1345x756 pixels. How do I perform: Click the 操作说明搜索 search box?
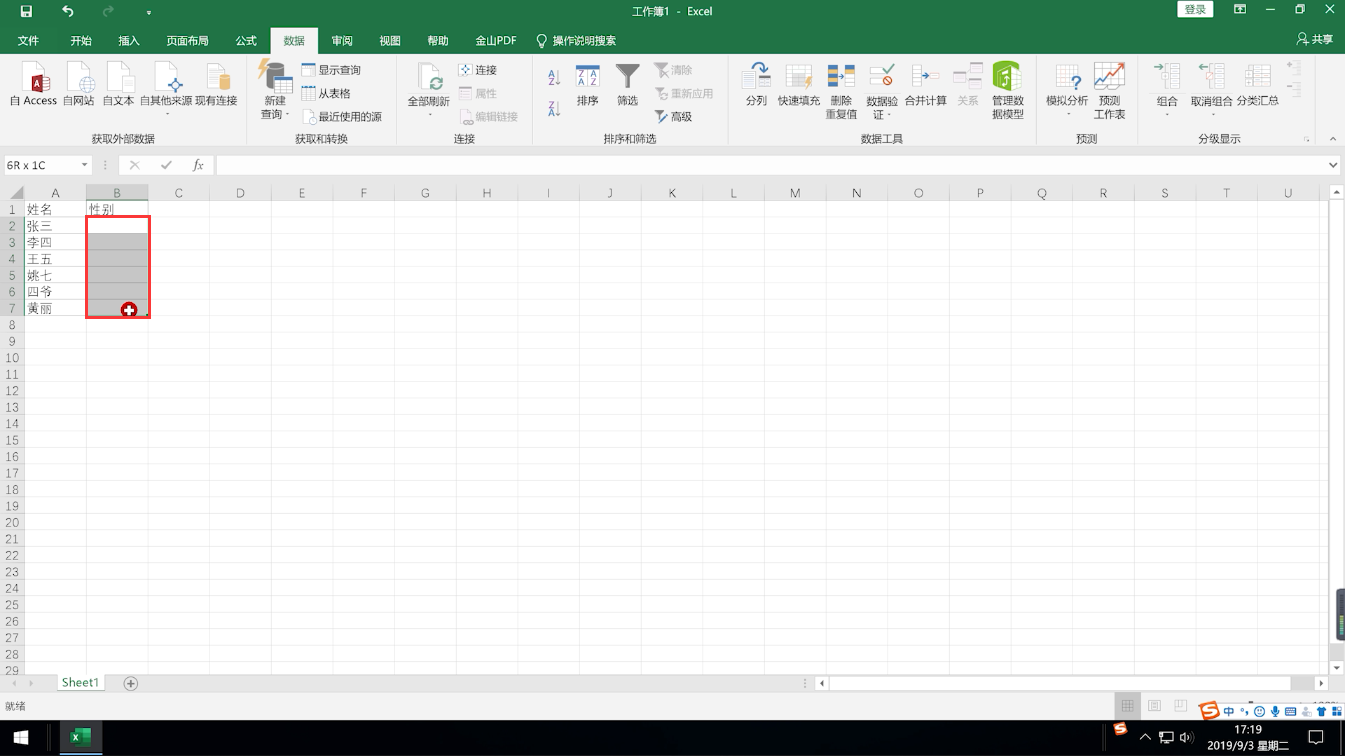point(577,41)
